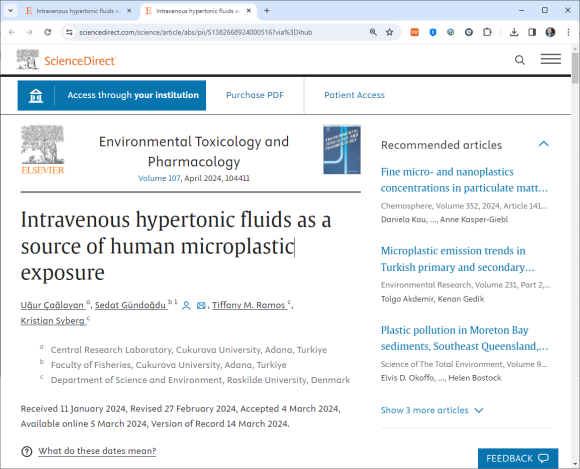
Task: Close the active second browser tab
Action: (x=249, y=11)
